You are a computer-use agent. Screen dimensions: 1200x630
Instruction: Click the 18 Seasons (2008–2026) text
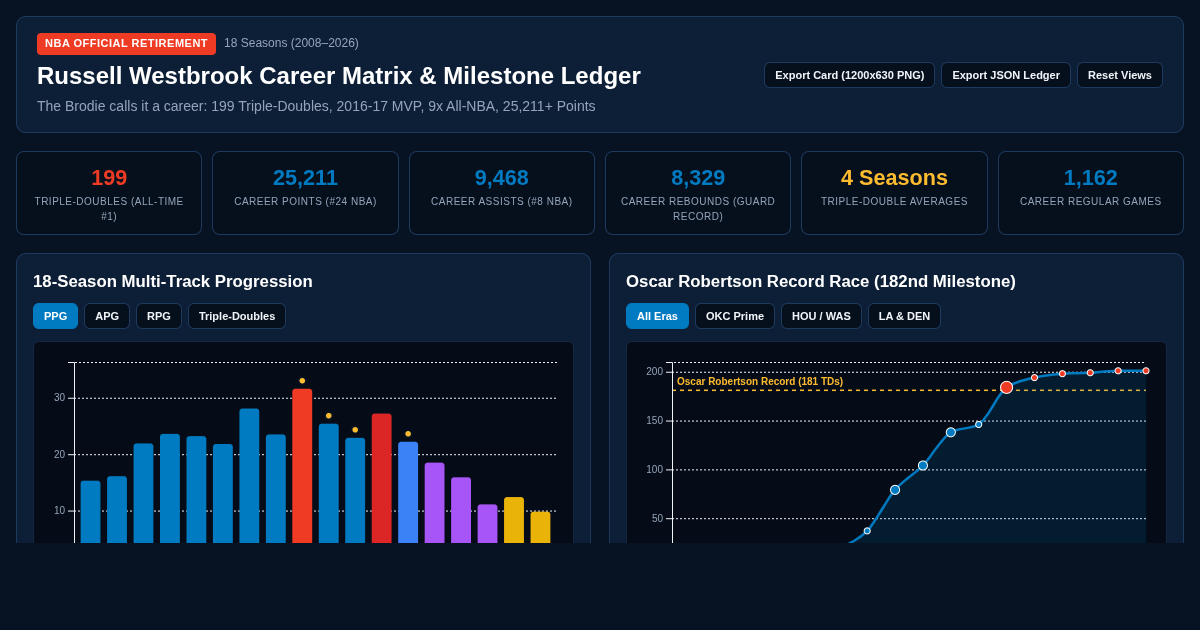click(291, 43)
